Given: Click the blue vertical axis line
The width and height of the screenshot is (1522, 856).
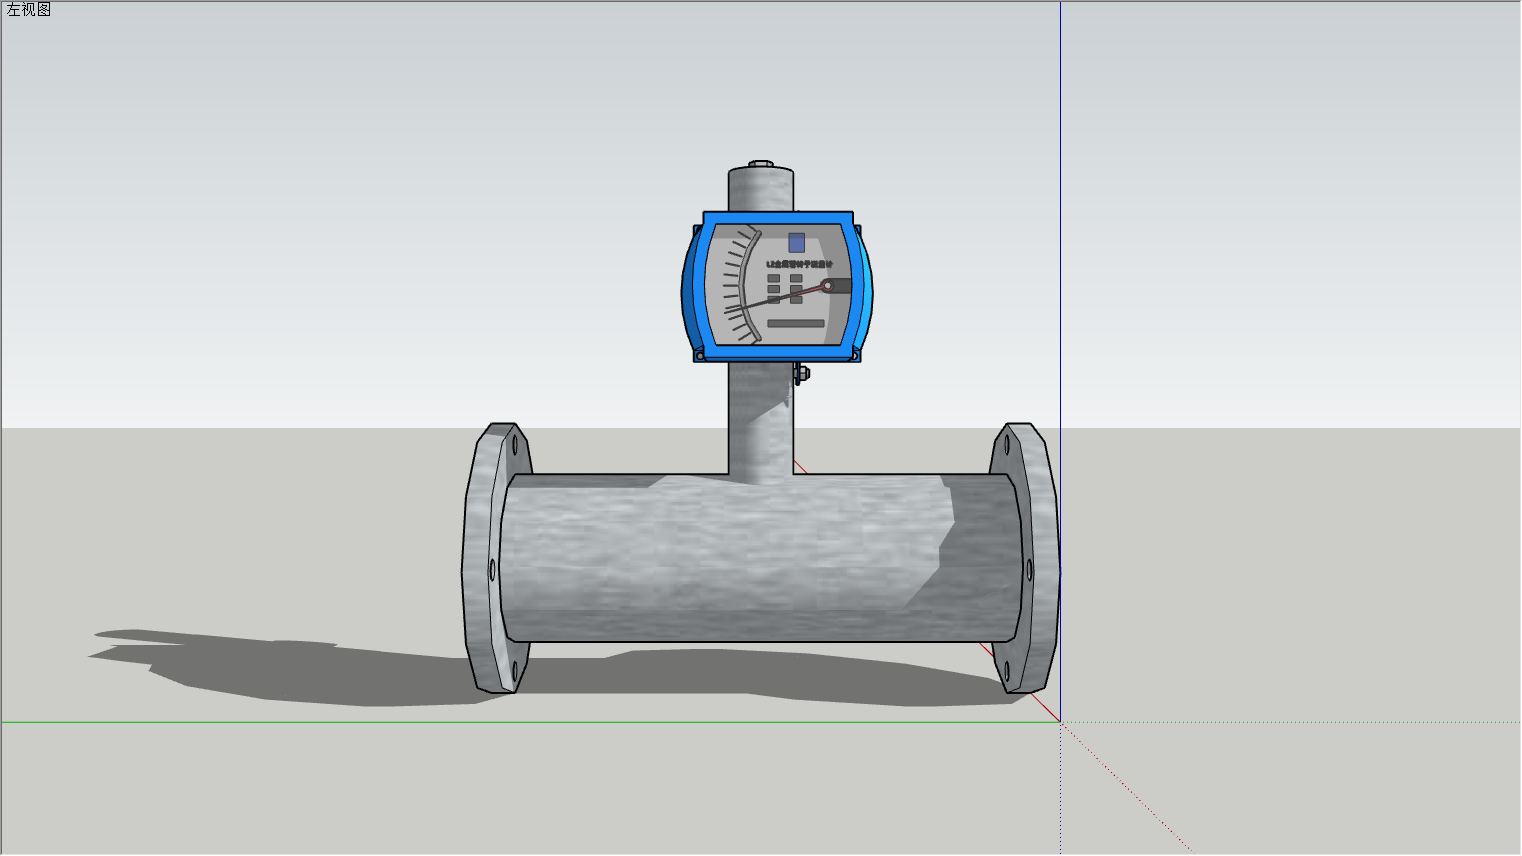Looking at the screenshot, I should (x=1060, y=200).
